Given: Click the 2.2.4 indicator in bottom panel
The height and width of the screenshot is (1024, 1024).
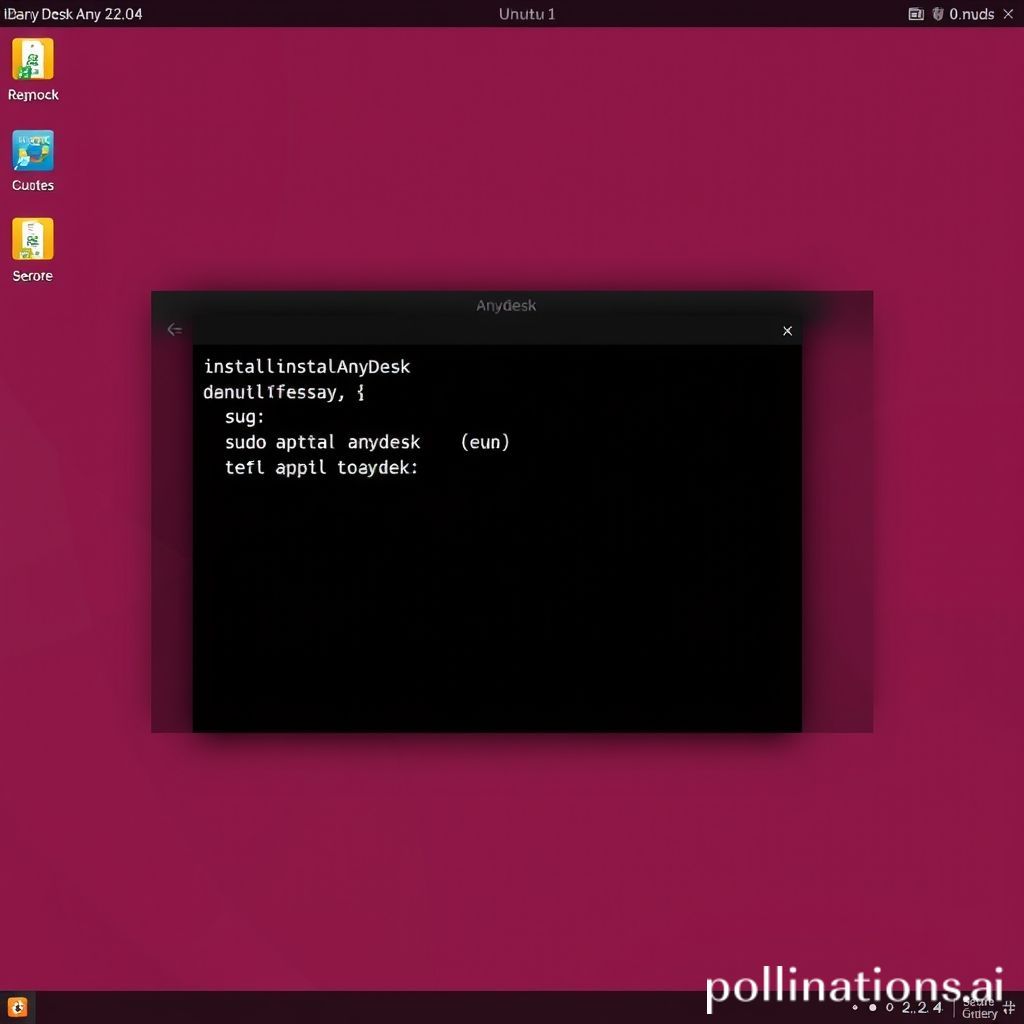Looking at the screenshot, I should 922,1008.
